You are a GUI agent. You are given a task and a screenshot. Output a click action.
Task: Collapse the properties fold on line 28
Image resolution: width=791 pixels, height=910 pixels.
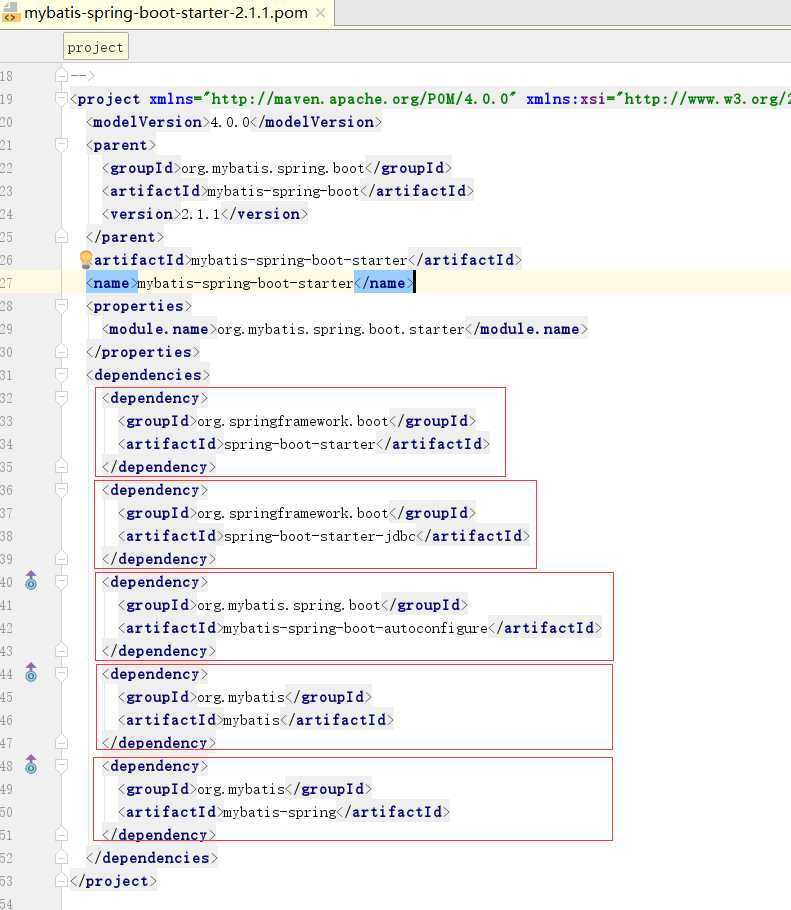(x=62, y=305)
